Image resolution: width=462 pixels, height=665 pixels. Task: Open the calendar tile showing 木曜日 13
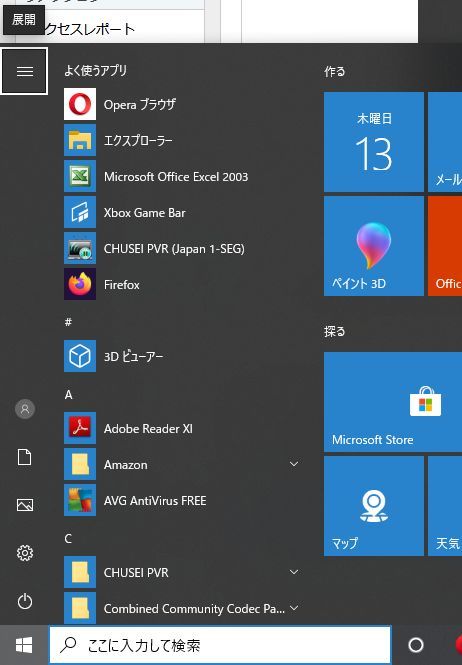pyautogui.click(x=374, y=142)
